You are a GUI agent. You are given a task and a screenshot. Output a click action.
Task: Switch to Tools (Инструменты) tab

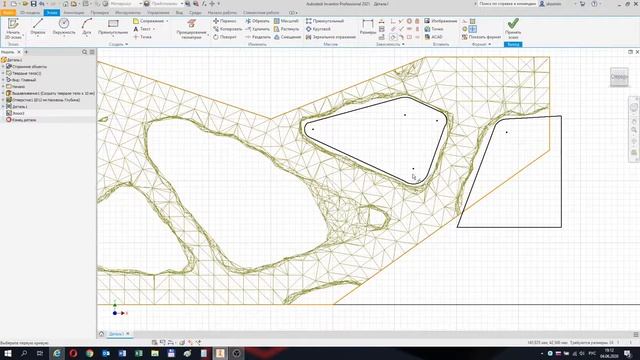pos(128,13)
